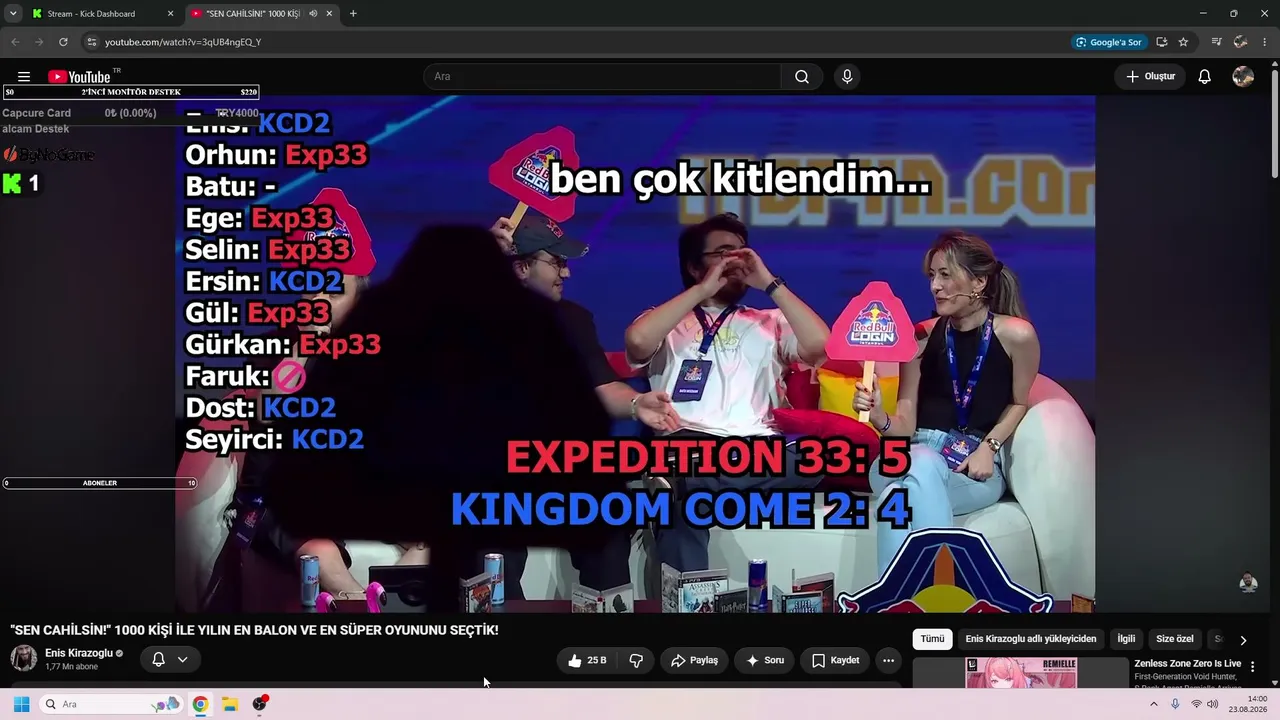Image resolution: width=1280 pixels, height=720 pixels.
Task: Open the Windows Start menu
Action: 21,704
